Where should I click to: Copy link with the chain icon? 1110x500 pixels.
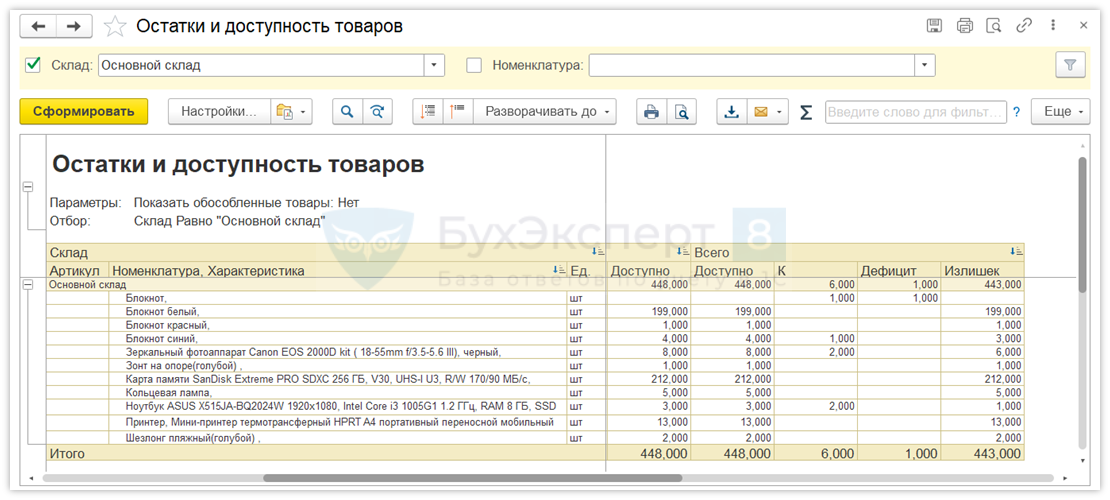(x=1024, y=26)
